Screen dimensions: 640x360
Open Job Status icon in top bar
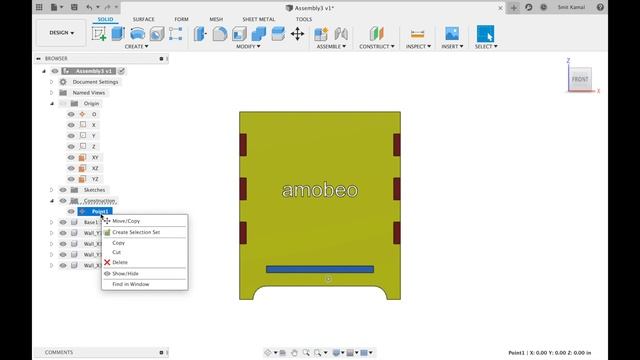tap(544, 7)
